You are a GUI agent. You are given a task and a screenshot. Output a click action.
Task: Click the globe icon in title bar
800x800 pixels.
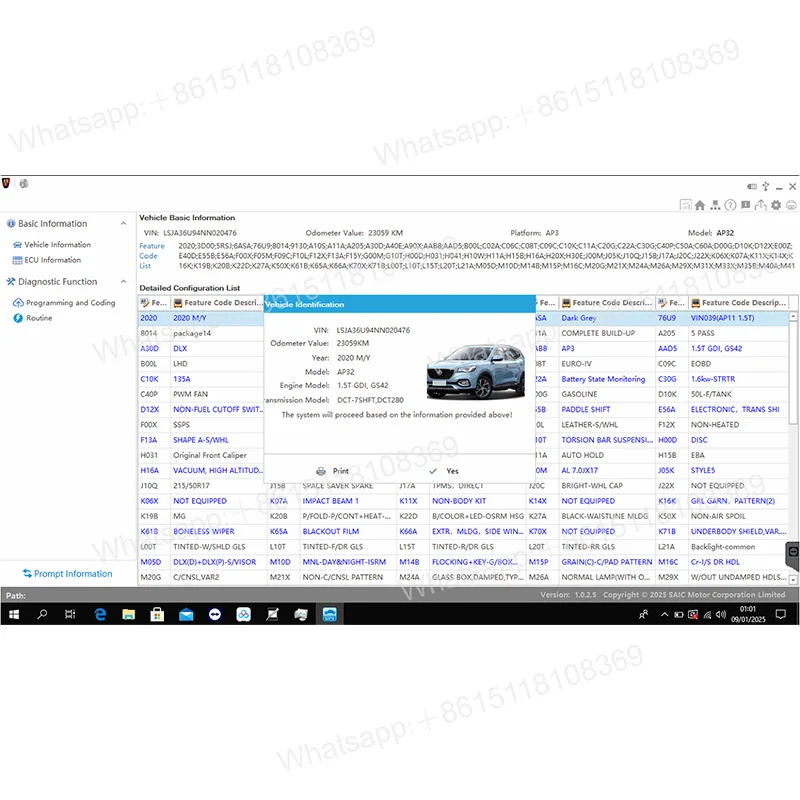tap(24, 184)
